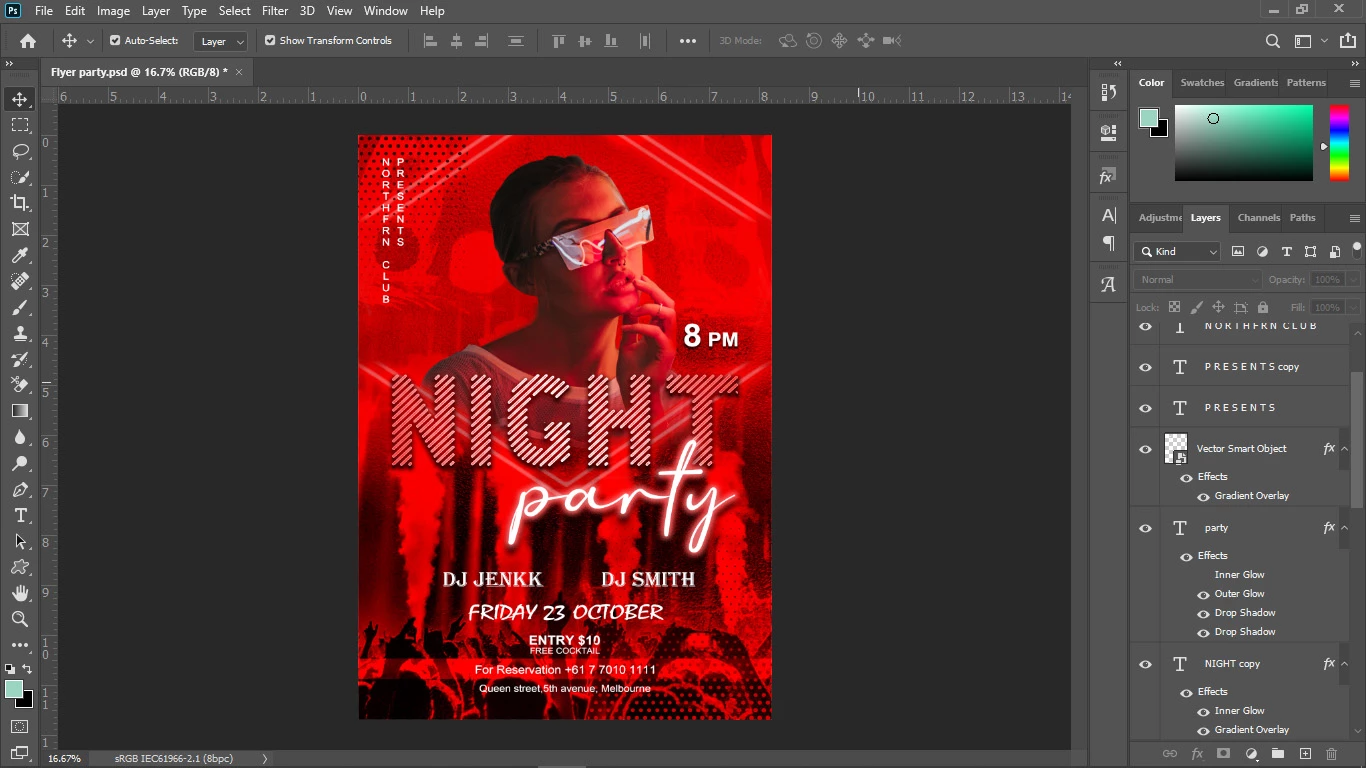1366x768 pixels.
Task: Add a layer style via fx button
Action: [x=1197, y=754]
